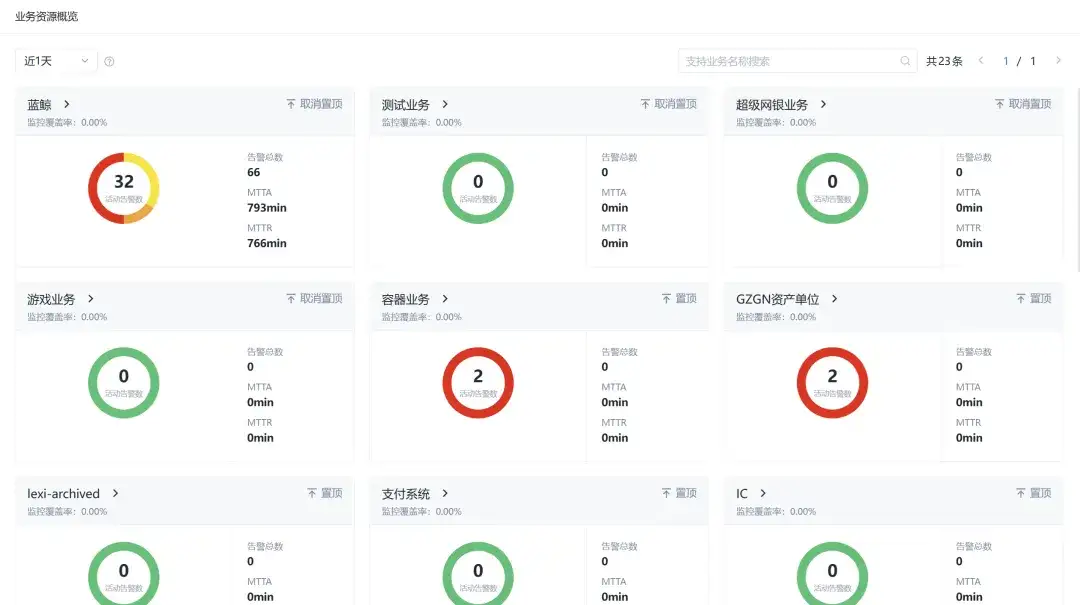The width and height of the screenshot is (1080, 605).
Task: Open the 蓝鲸 business title
Action: point(39,105)
